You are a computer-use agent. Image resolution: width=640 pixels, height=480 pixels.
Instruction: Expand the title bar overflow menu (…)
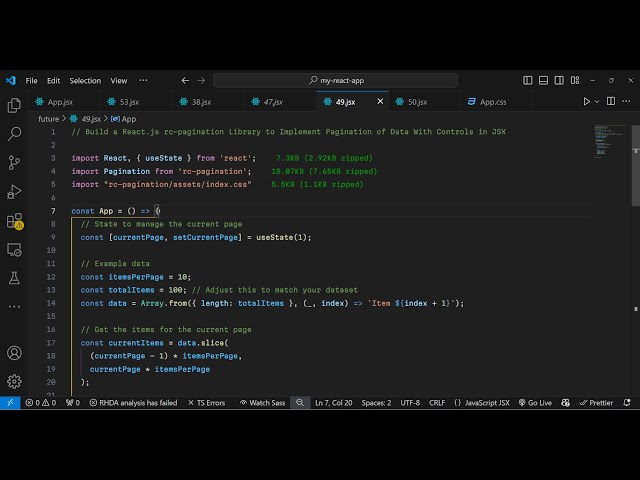coord(143,81)
